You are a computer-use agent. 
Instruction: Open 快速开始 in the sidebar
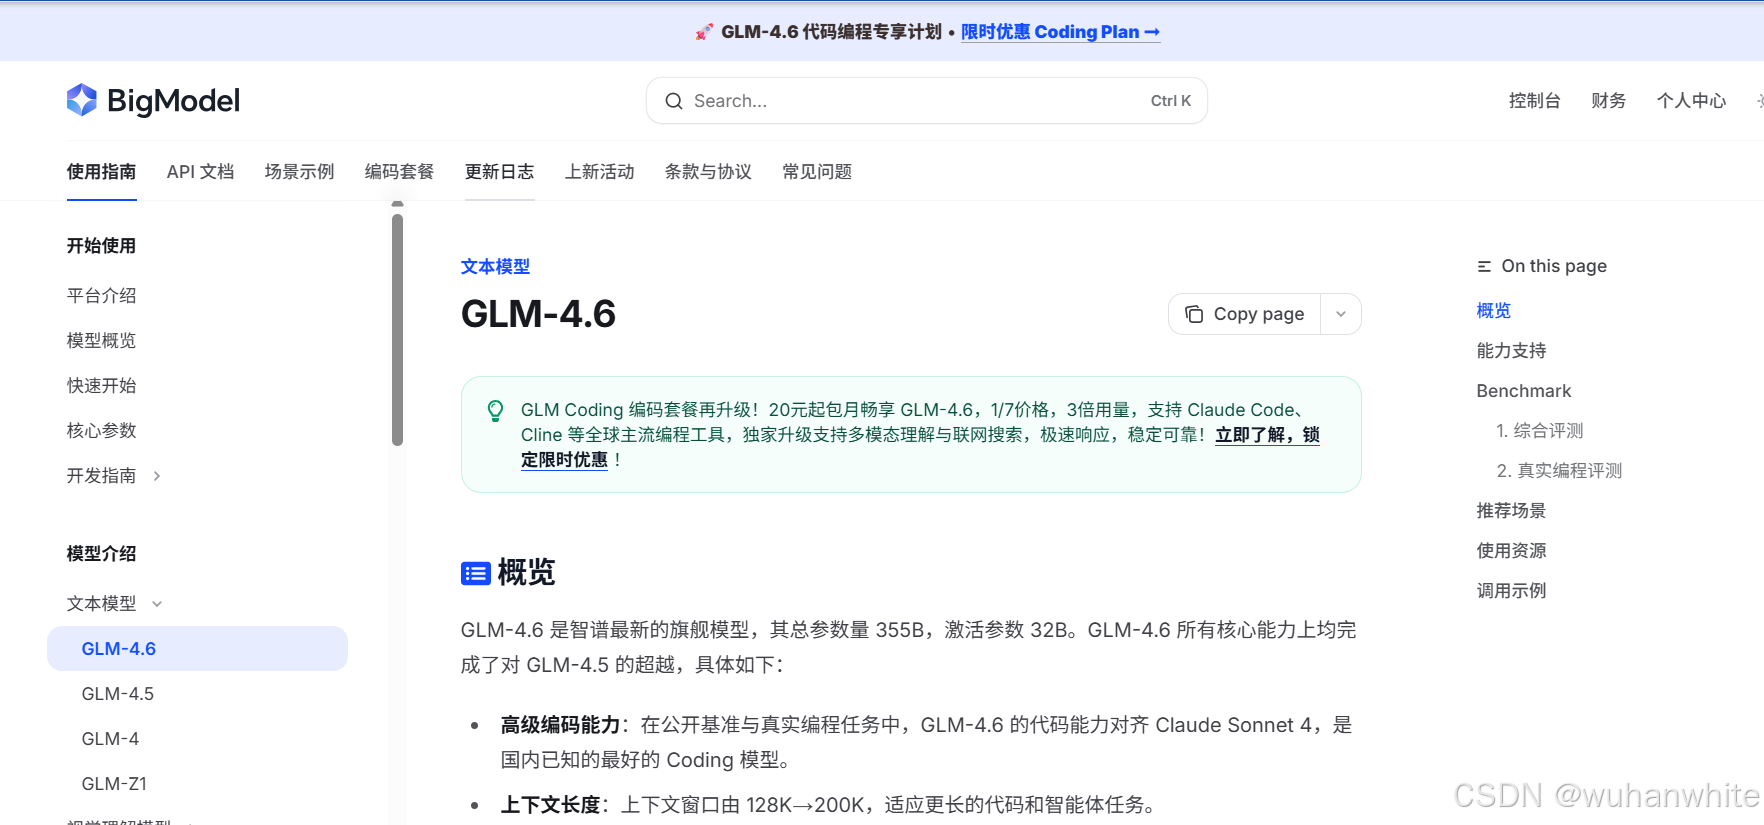(x=102, y=386)
